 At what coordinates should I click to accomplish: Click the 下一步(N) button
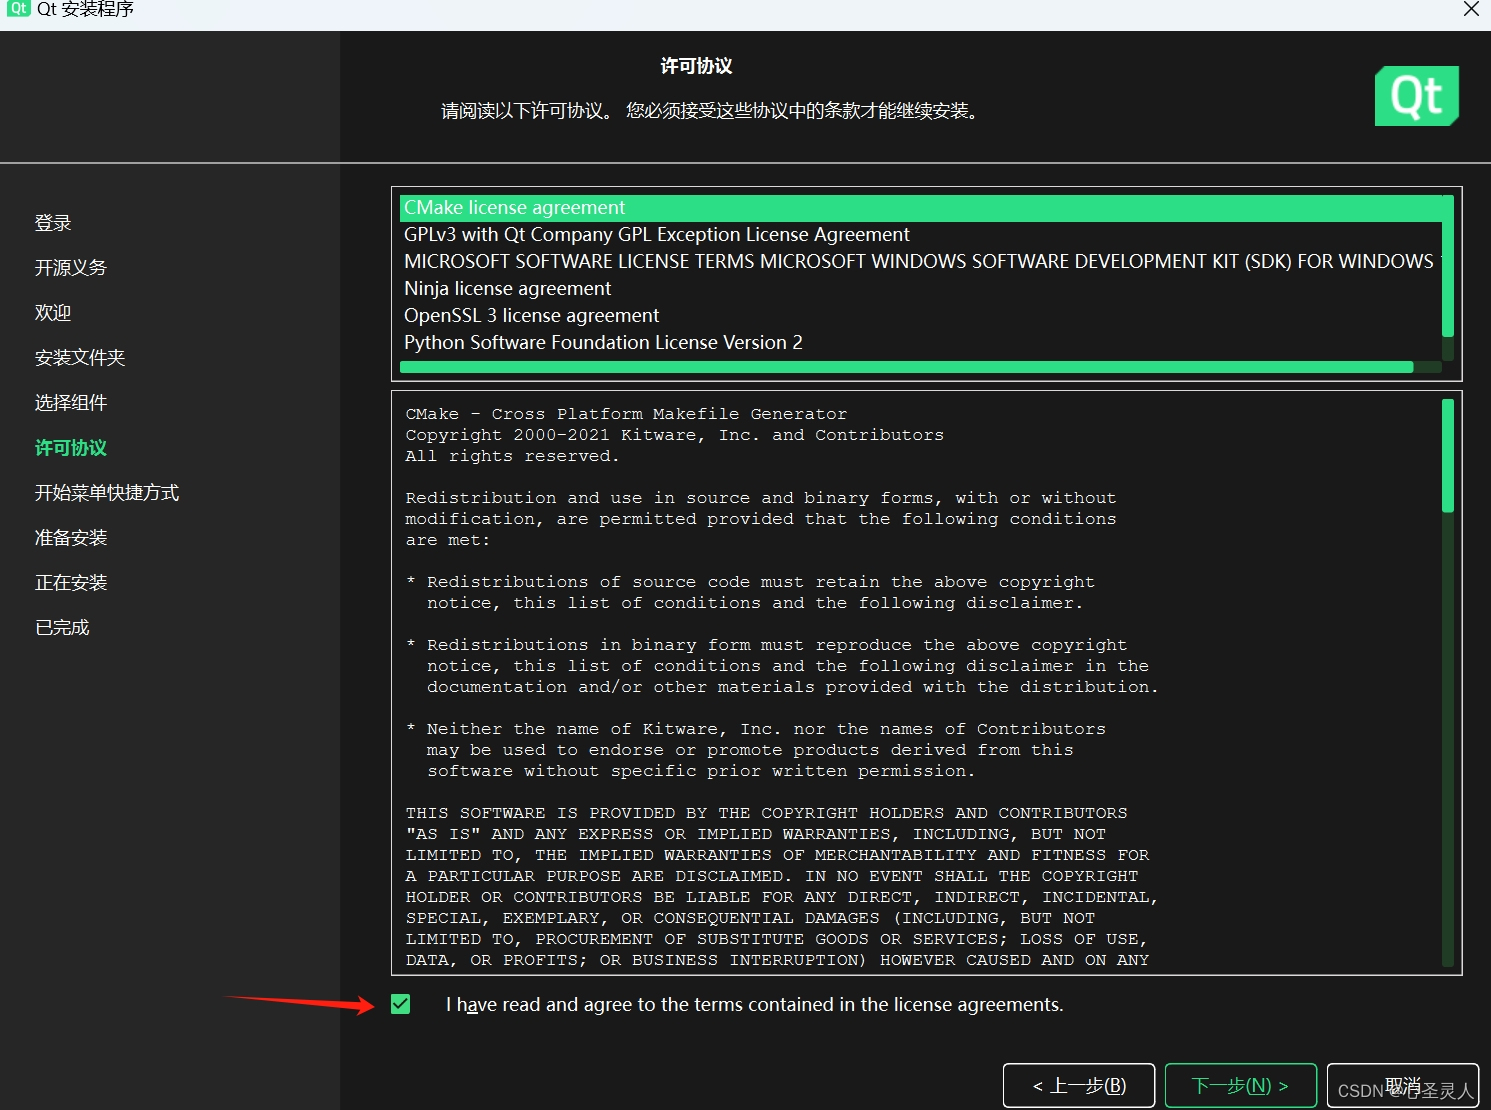[x=1240, y=1085]
